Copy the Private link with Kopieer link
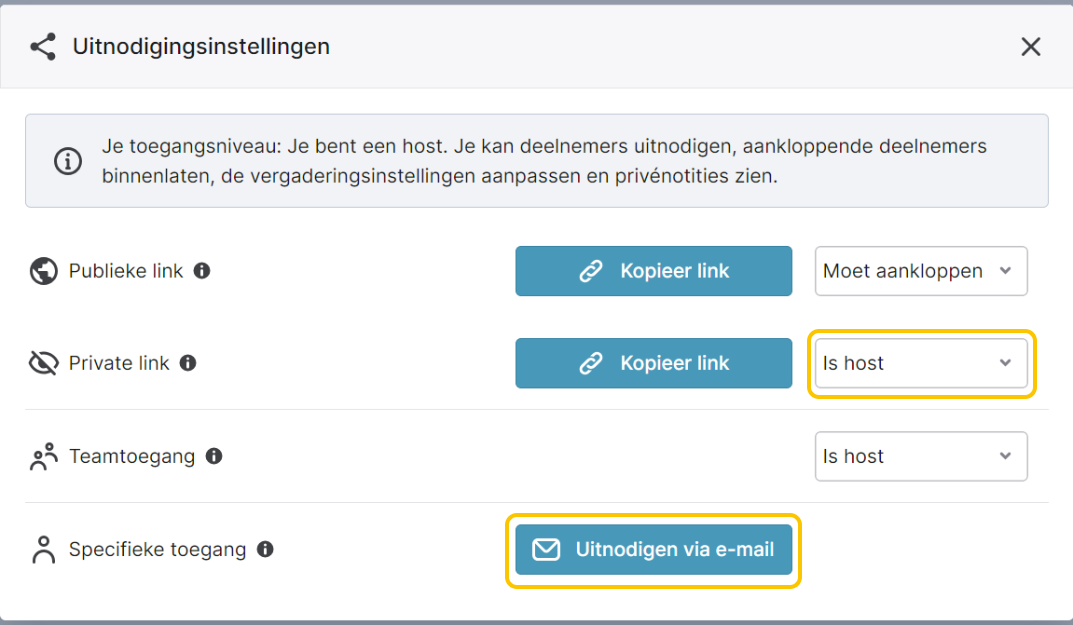1073x625 pixels. tap(654, 363)
